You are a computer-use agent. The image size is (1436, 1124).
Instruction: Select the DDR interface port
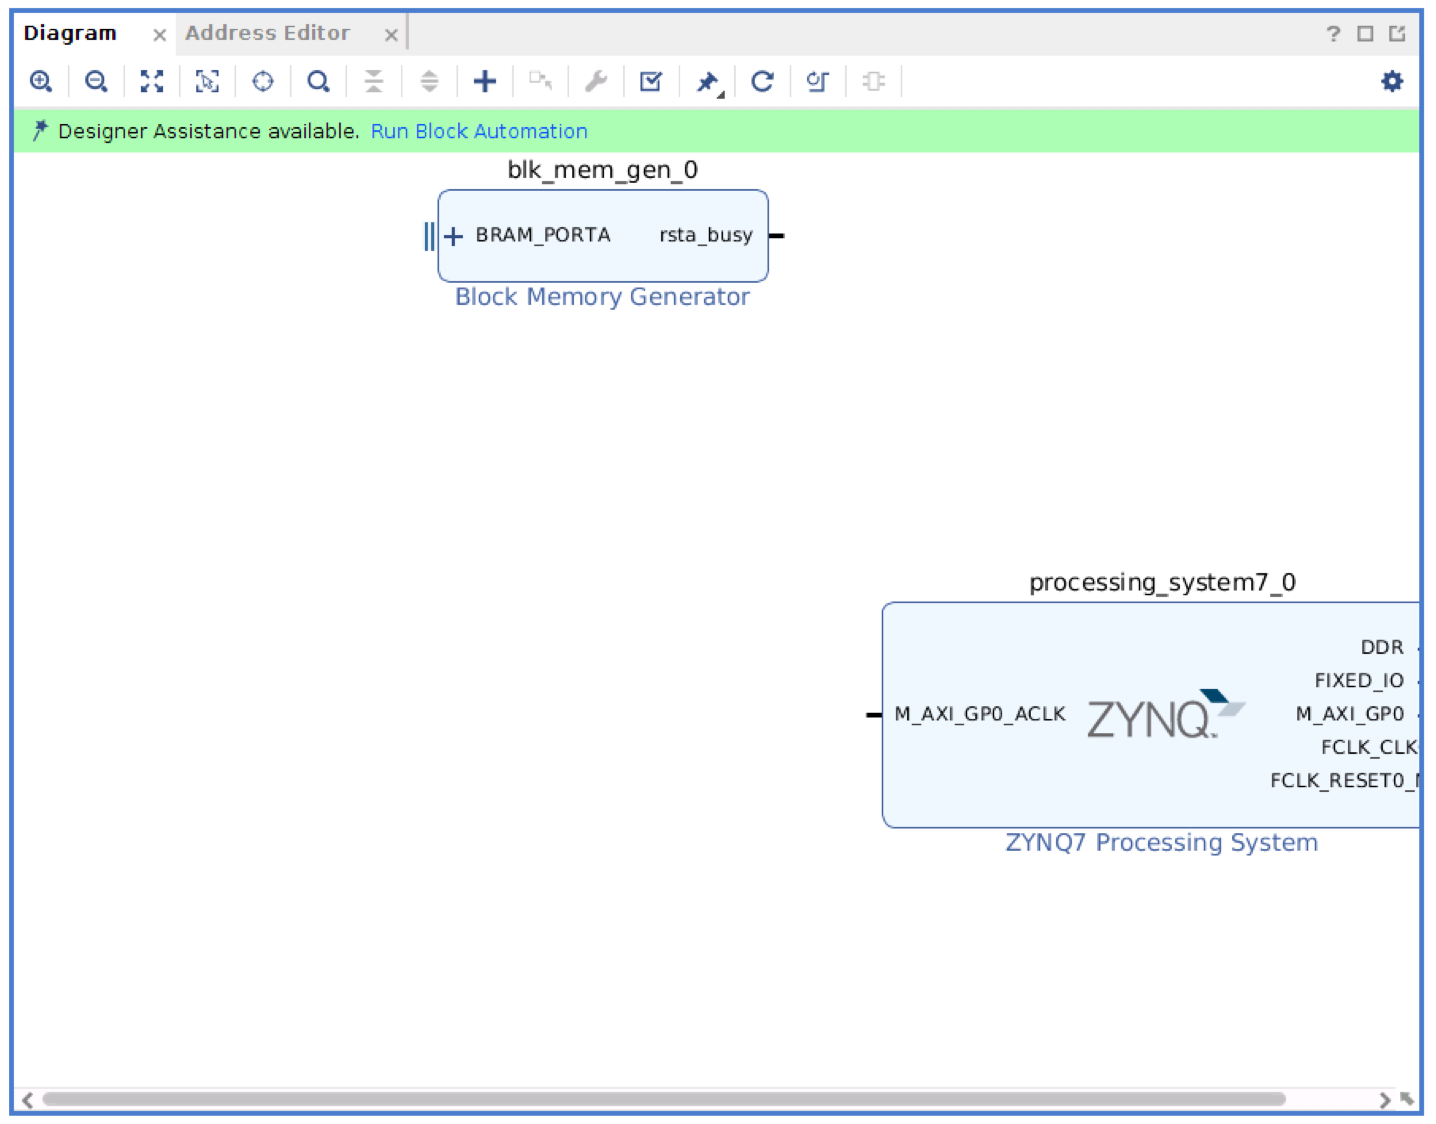point(1382,647)
